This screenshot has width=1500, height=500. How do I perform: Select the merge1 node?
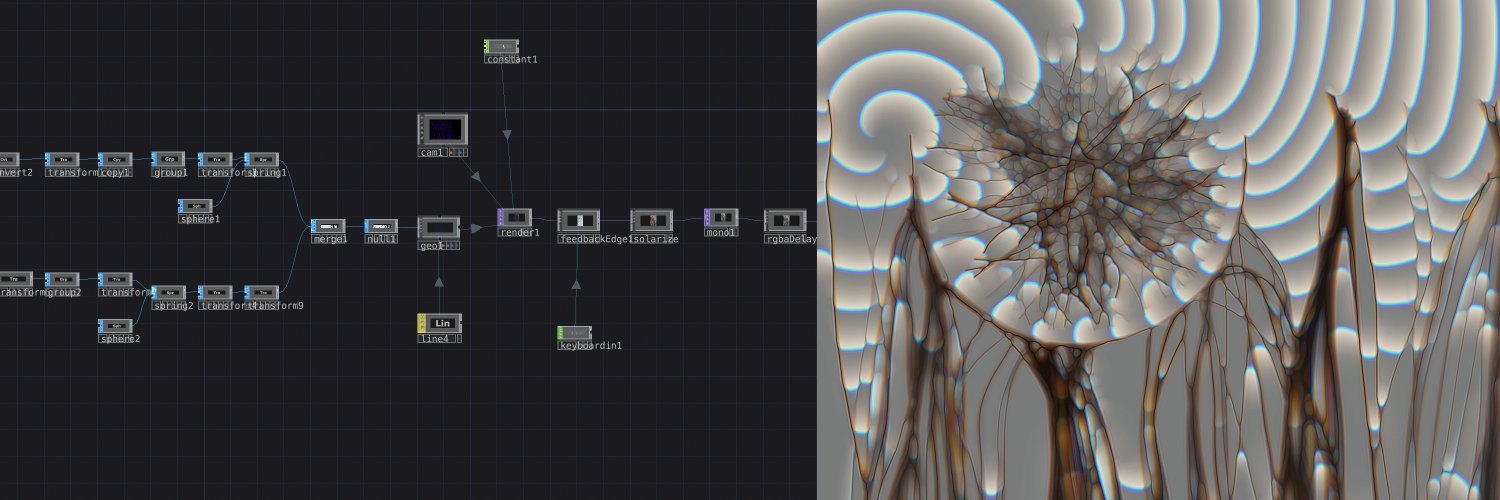pos(328,226)
